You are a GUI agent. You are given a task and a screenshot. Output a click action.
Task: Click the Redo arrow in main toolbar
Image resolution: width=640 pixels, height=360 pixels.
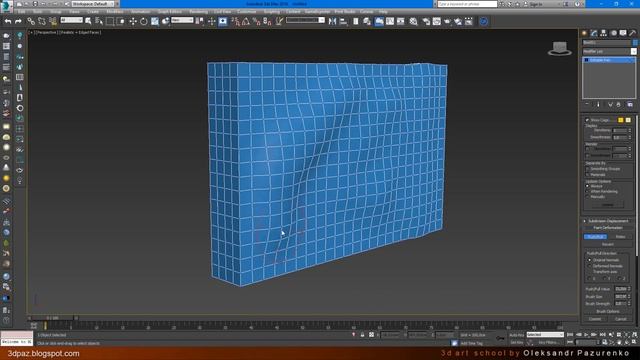pos(18,21)
